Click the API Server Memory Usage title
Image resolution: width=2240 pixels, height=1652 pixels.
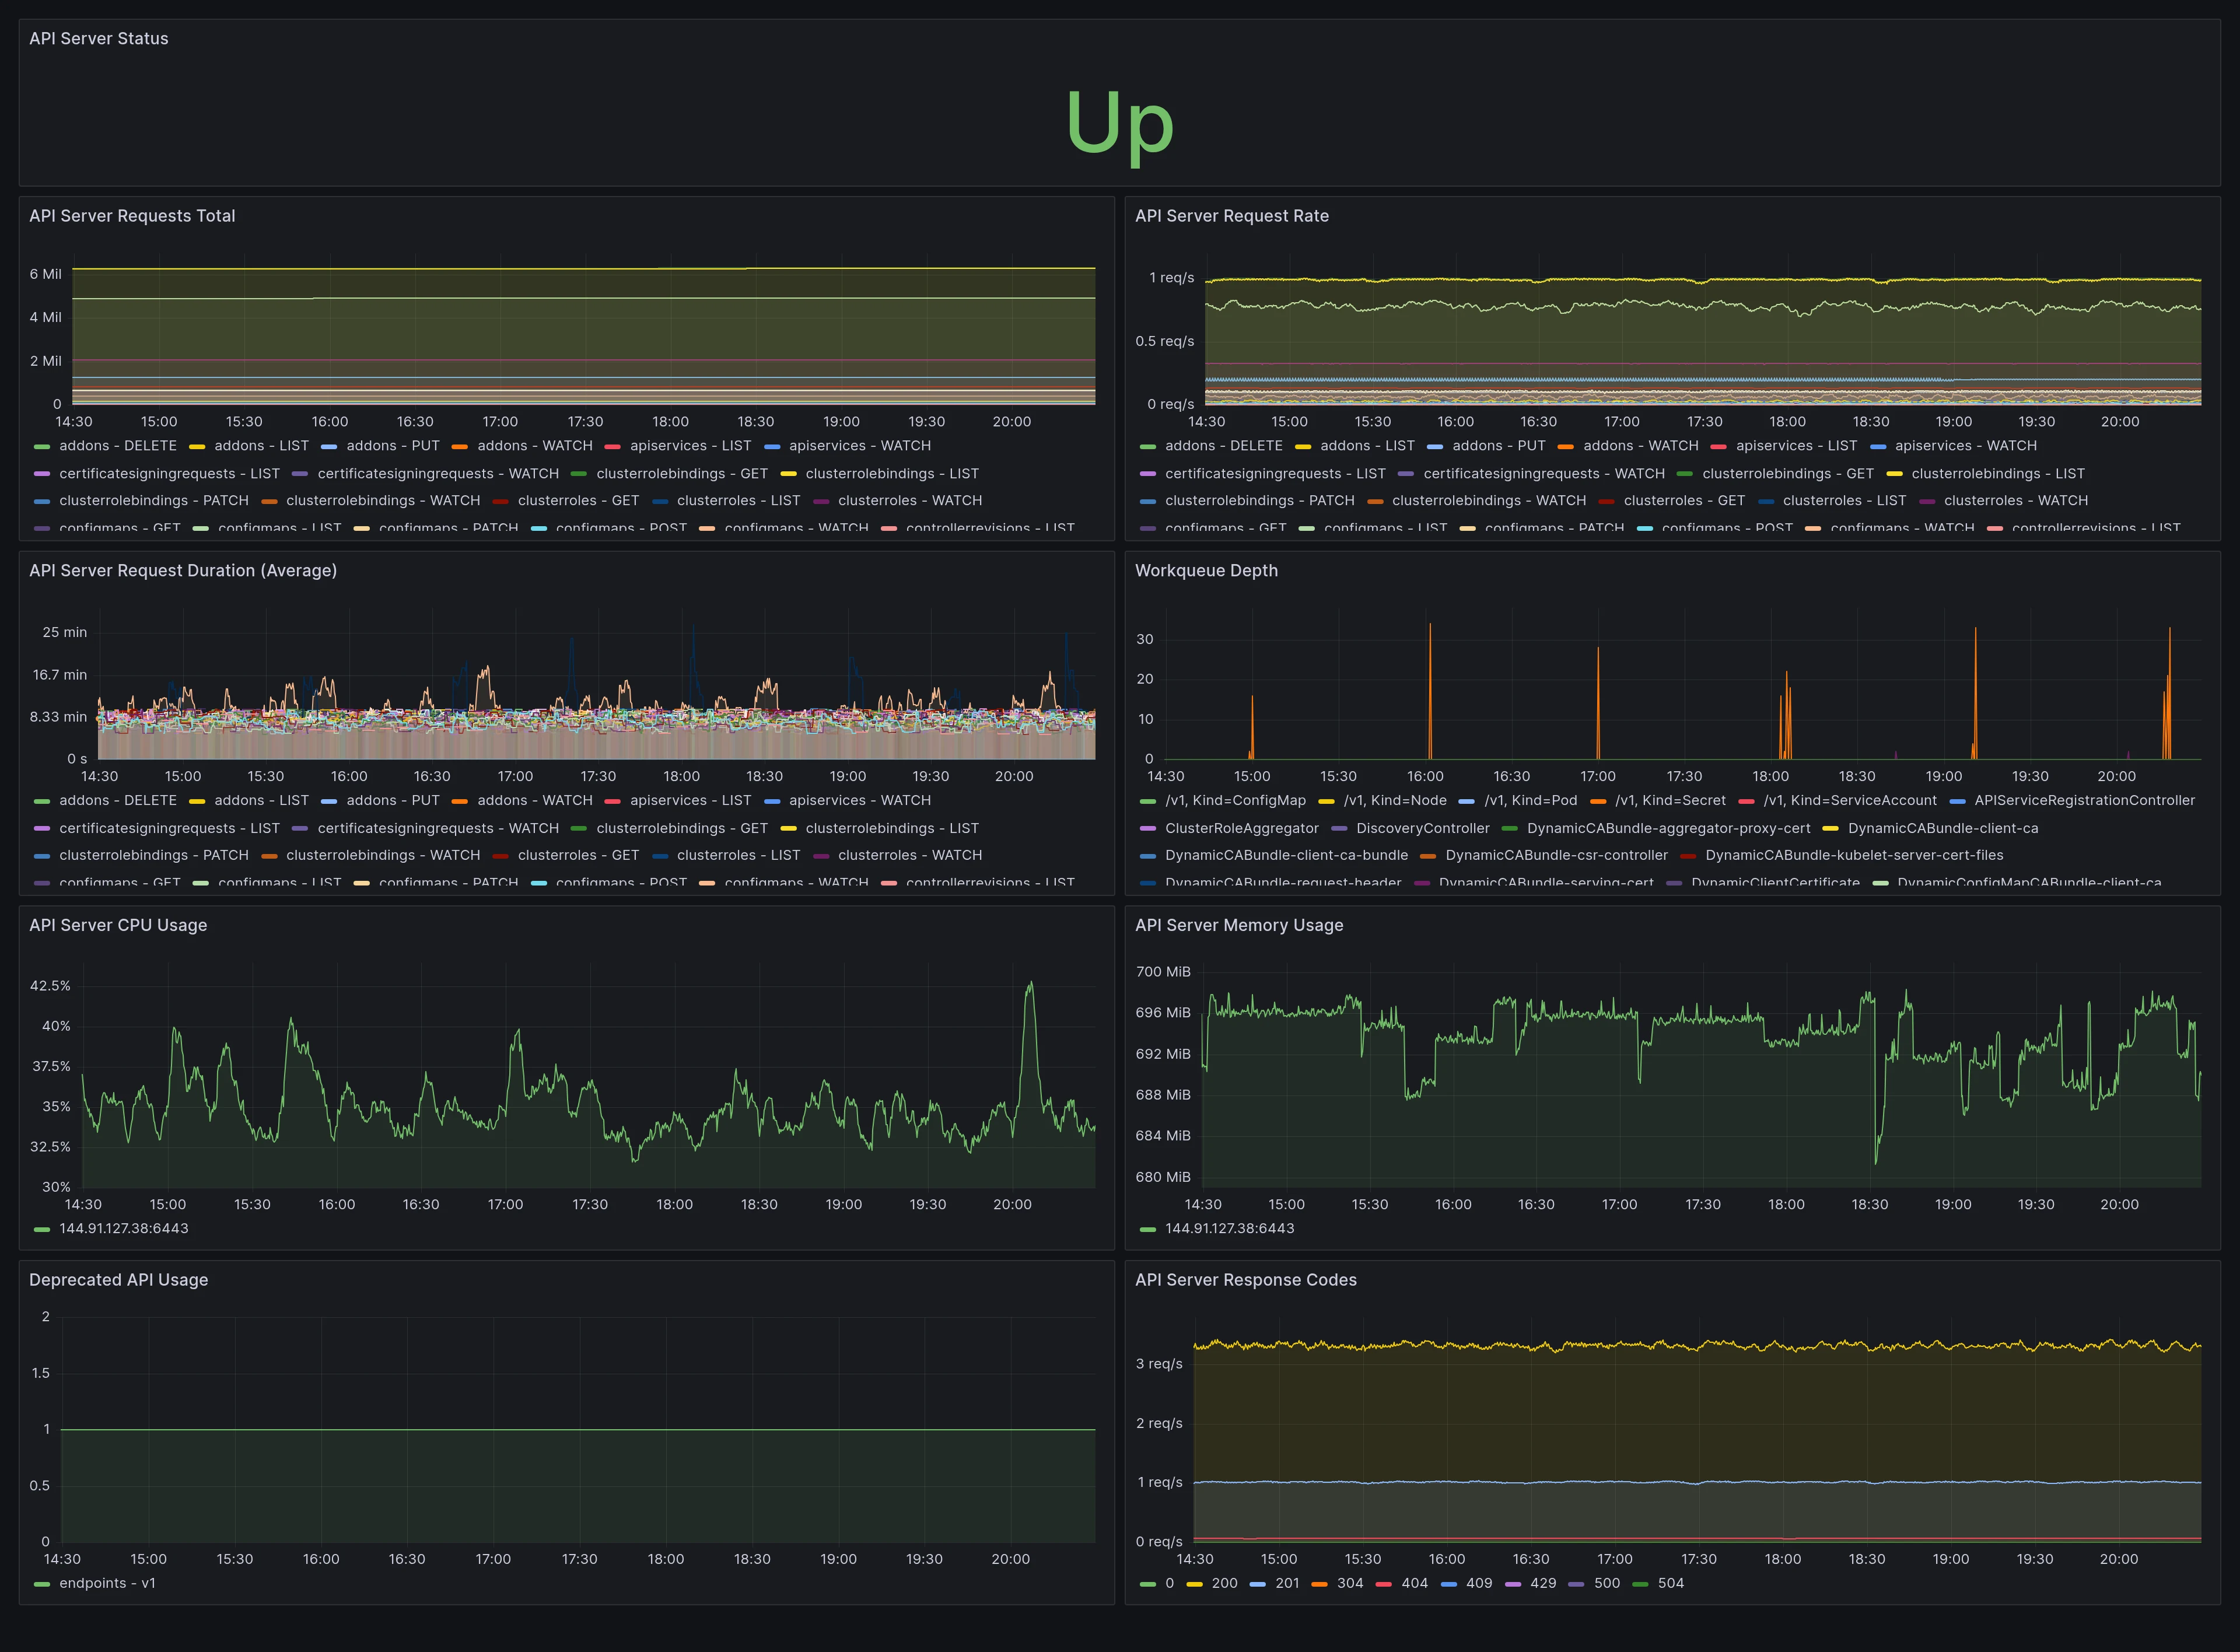click(x=1239, y=925)
